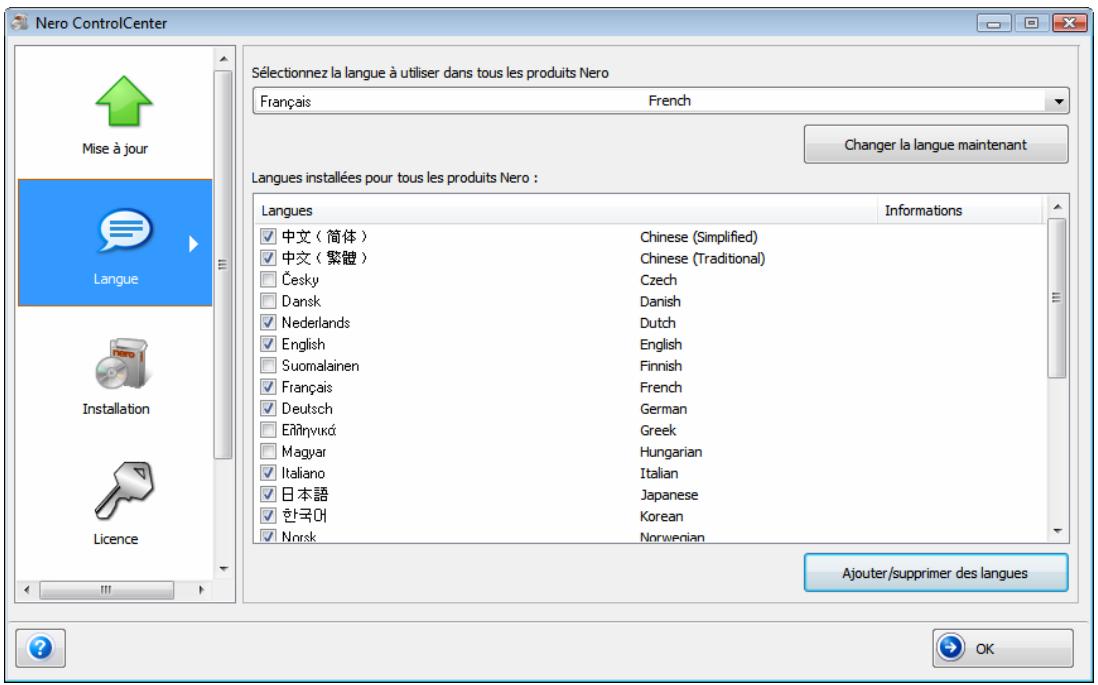Select the Danish row text

[660, 301]
